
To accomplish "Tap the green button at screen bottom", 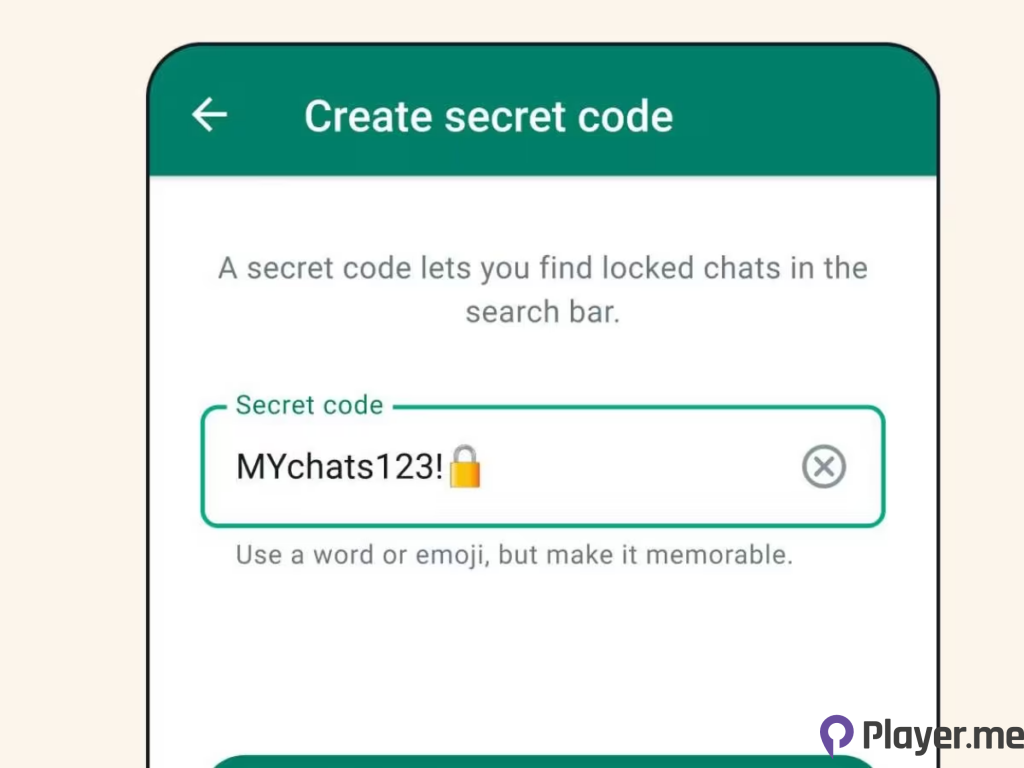I will [543, 761].
